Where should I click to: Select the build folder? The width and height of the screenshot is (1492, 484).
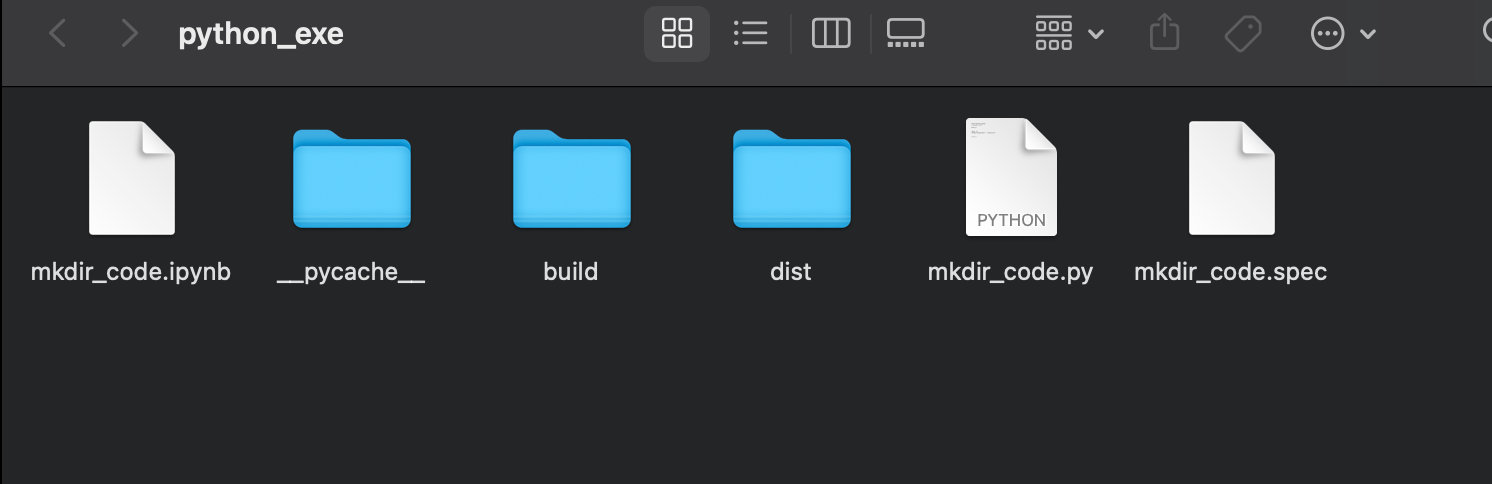(572, 178)
